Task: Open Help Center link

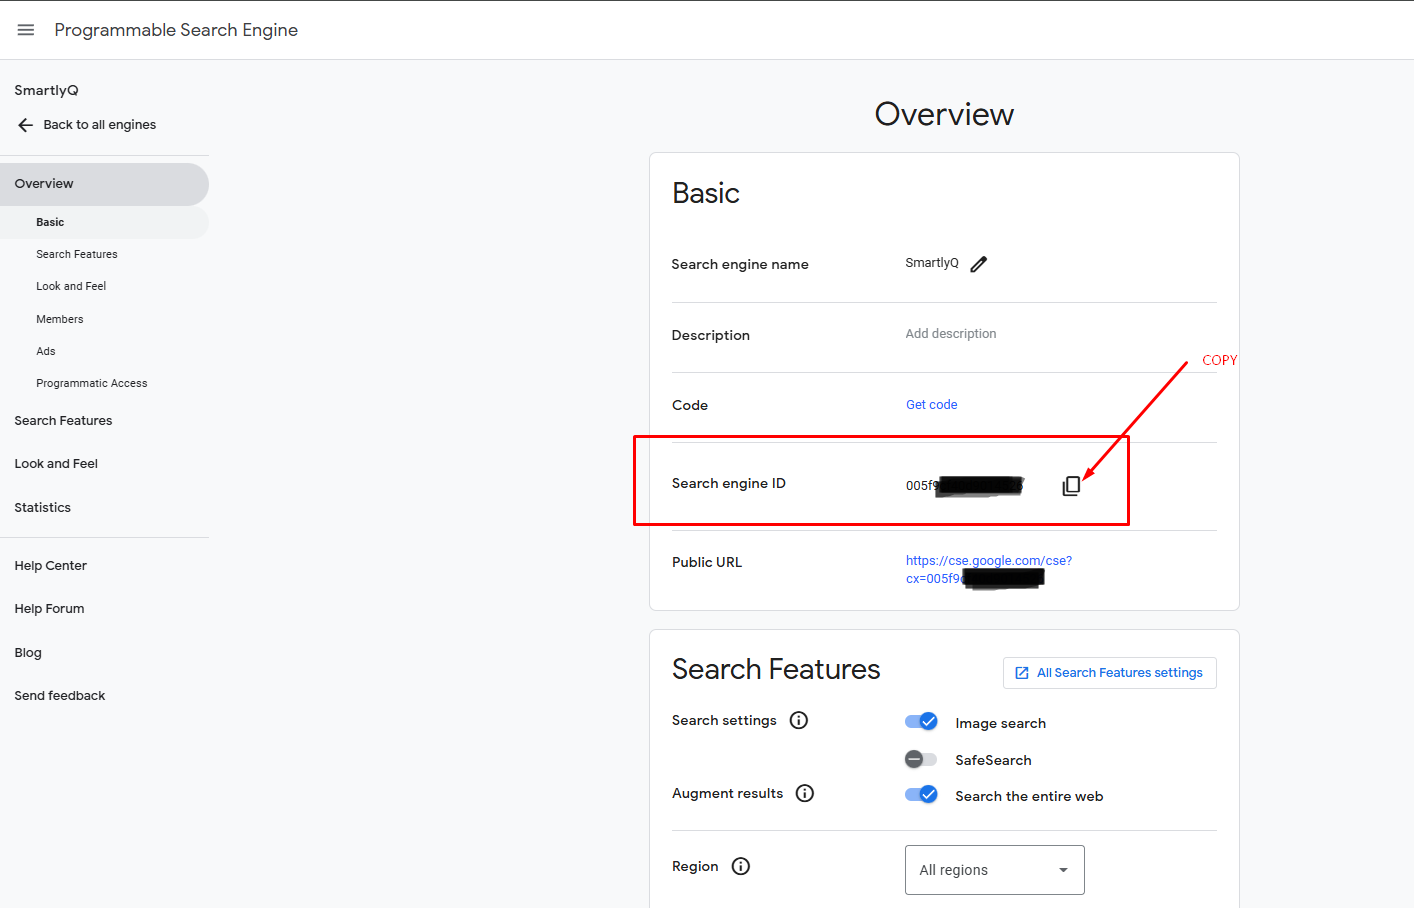Action: pos(51,566)
